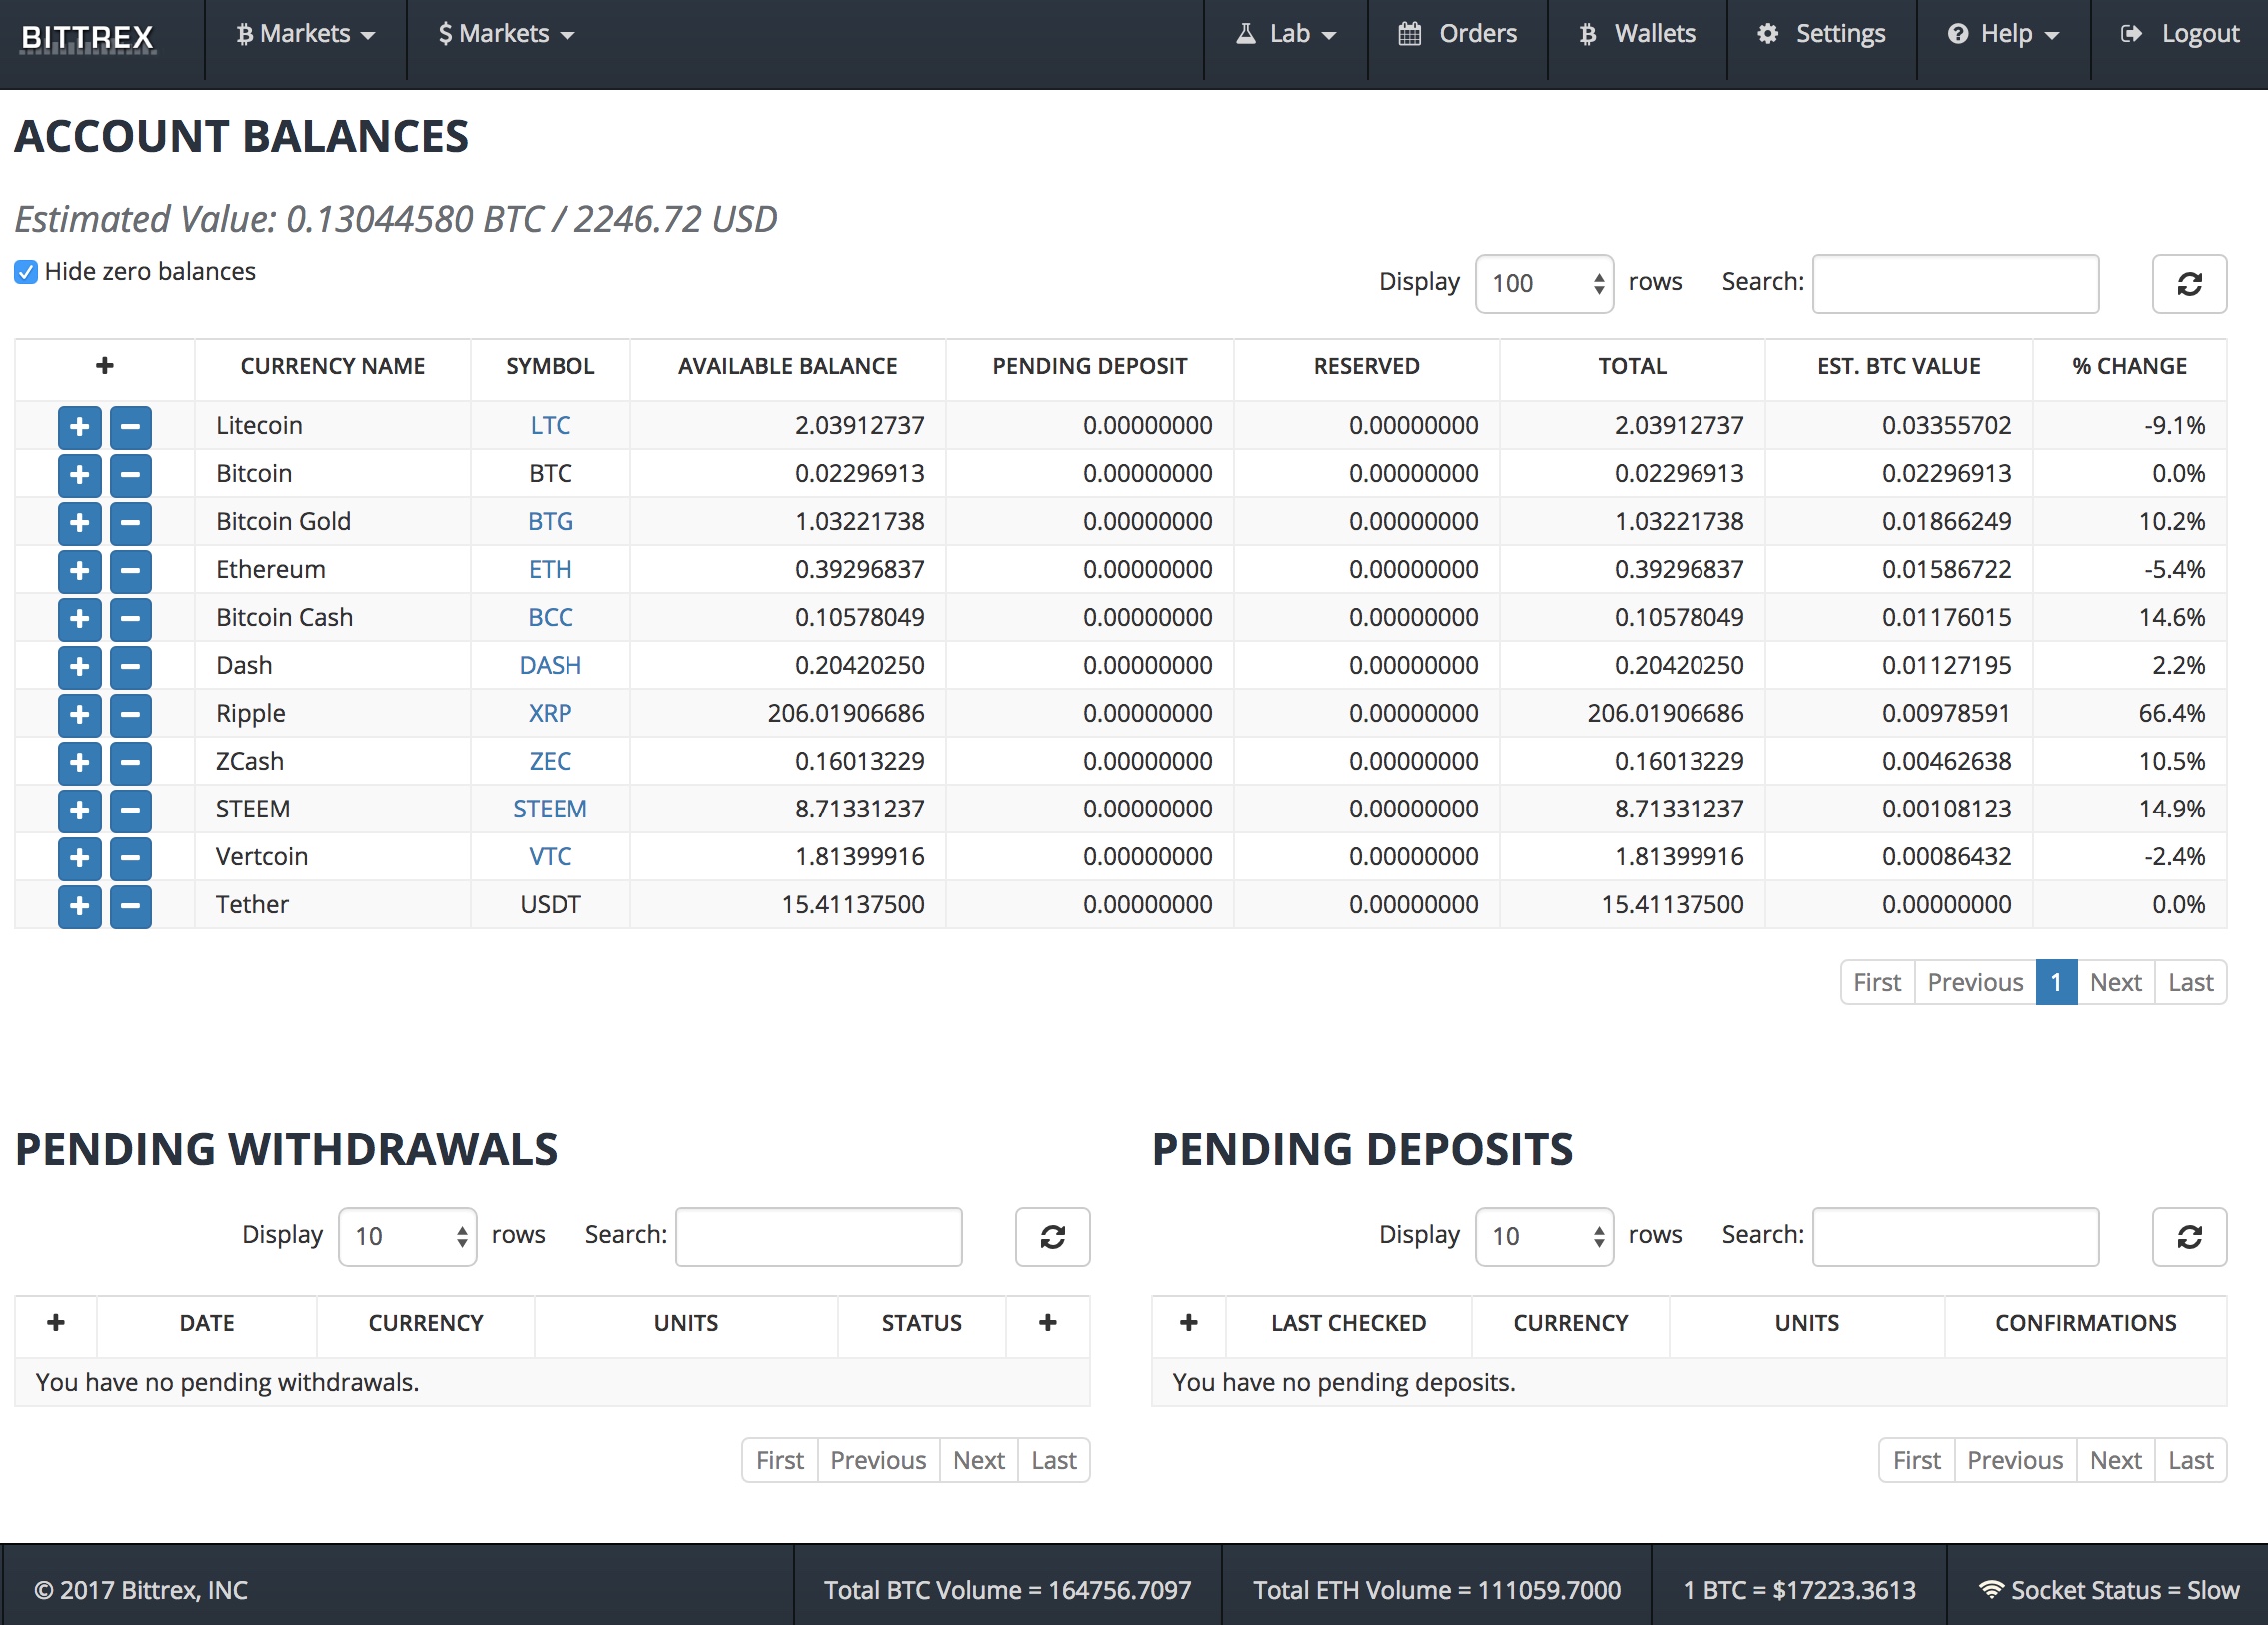The width and height of the screenshot is (2268, 1625).
Task: Open the Orders page
Action: point(1457,34)
